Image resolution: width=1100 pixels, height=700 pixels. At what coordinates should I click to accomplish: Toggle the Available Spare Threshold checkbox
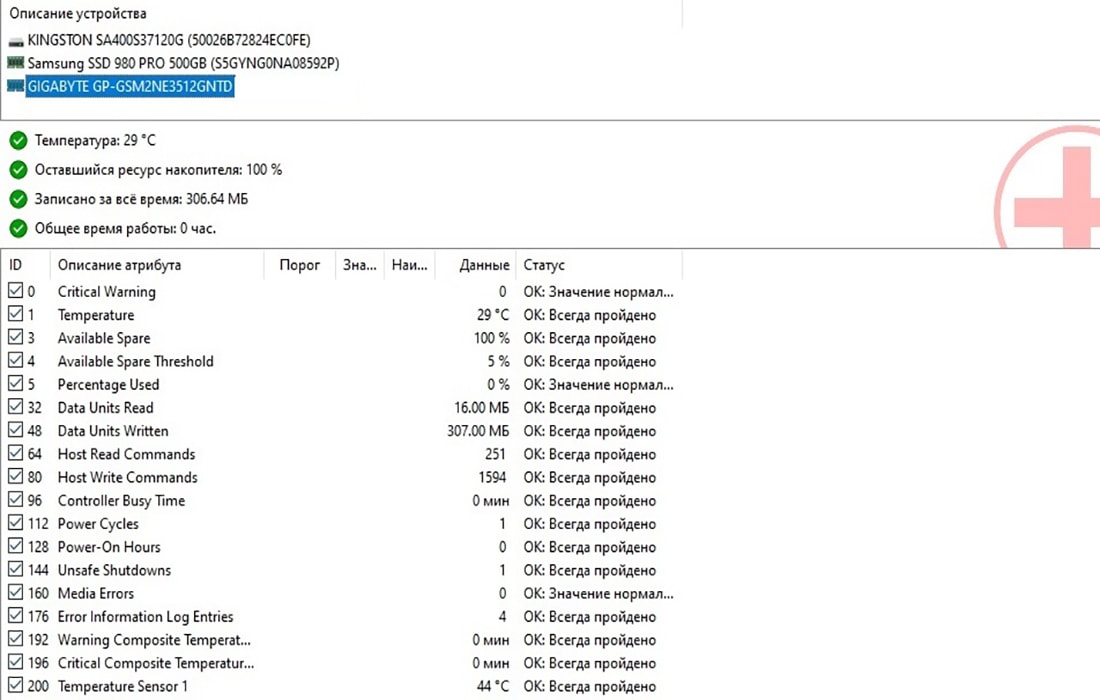[15, 360]
